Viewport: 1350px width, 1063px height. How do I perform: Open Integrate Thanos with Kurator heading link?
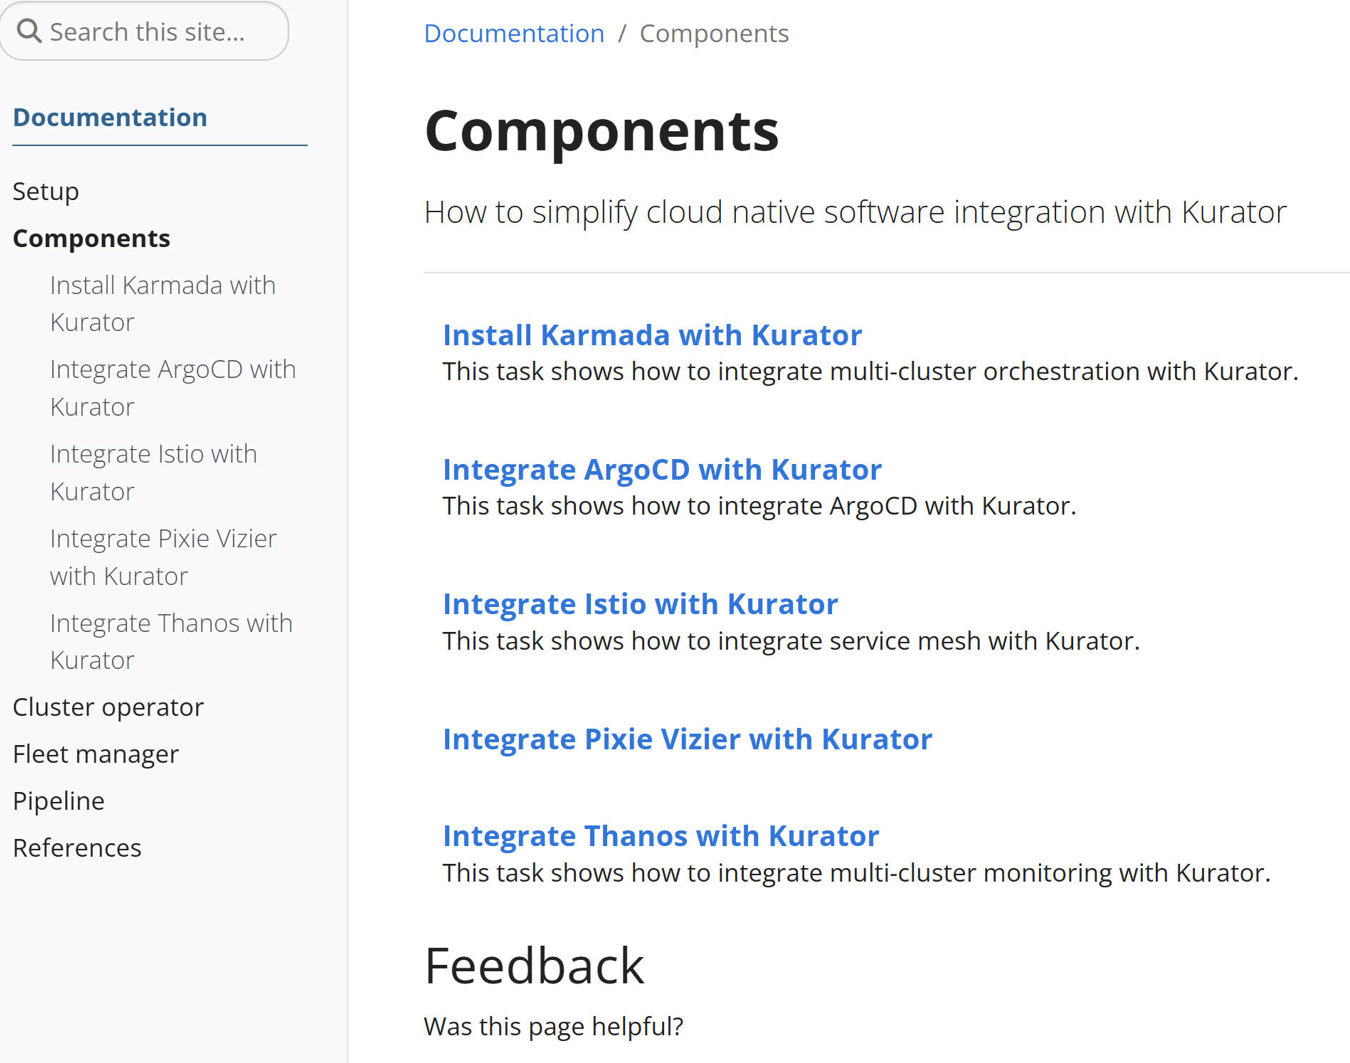[661, 835]
